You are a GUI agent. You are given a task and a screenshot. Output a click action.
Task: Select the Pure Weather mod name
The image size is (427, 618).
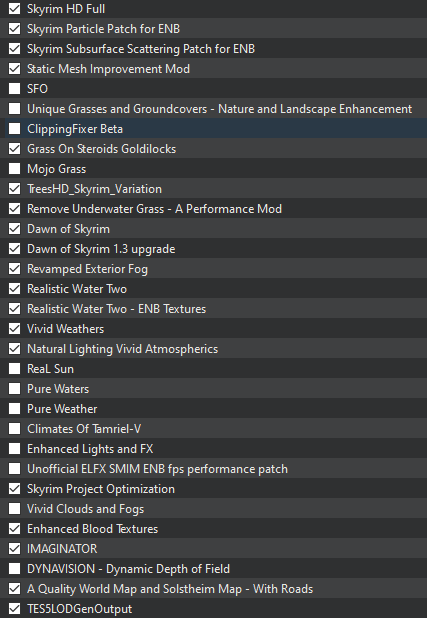pyautogui.click(x=62, y=409)
